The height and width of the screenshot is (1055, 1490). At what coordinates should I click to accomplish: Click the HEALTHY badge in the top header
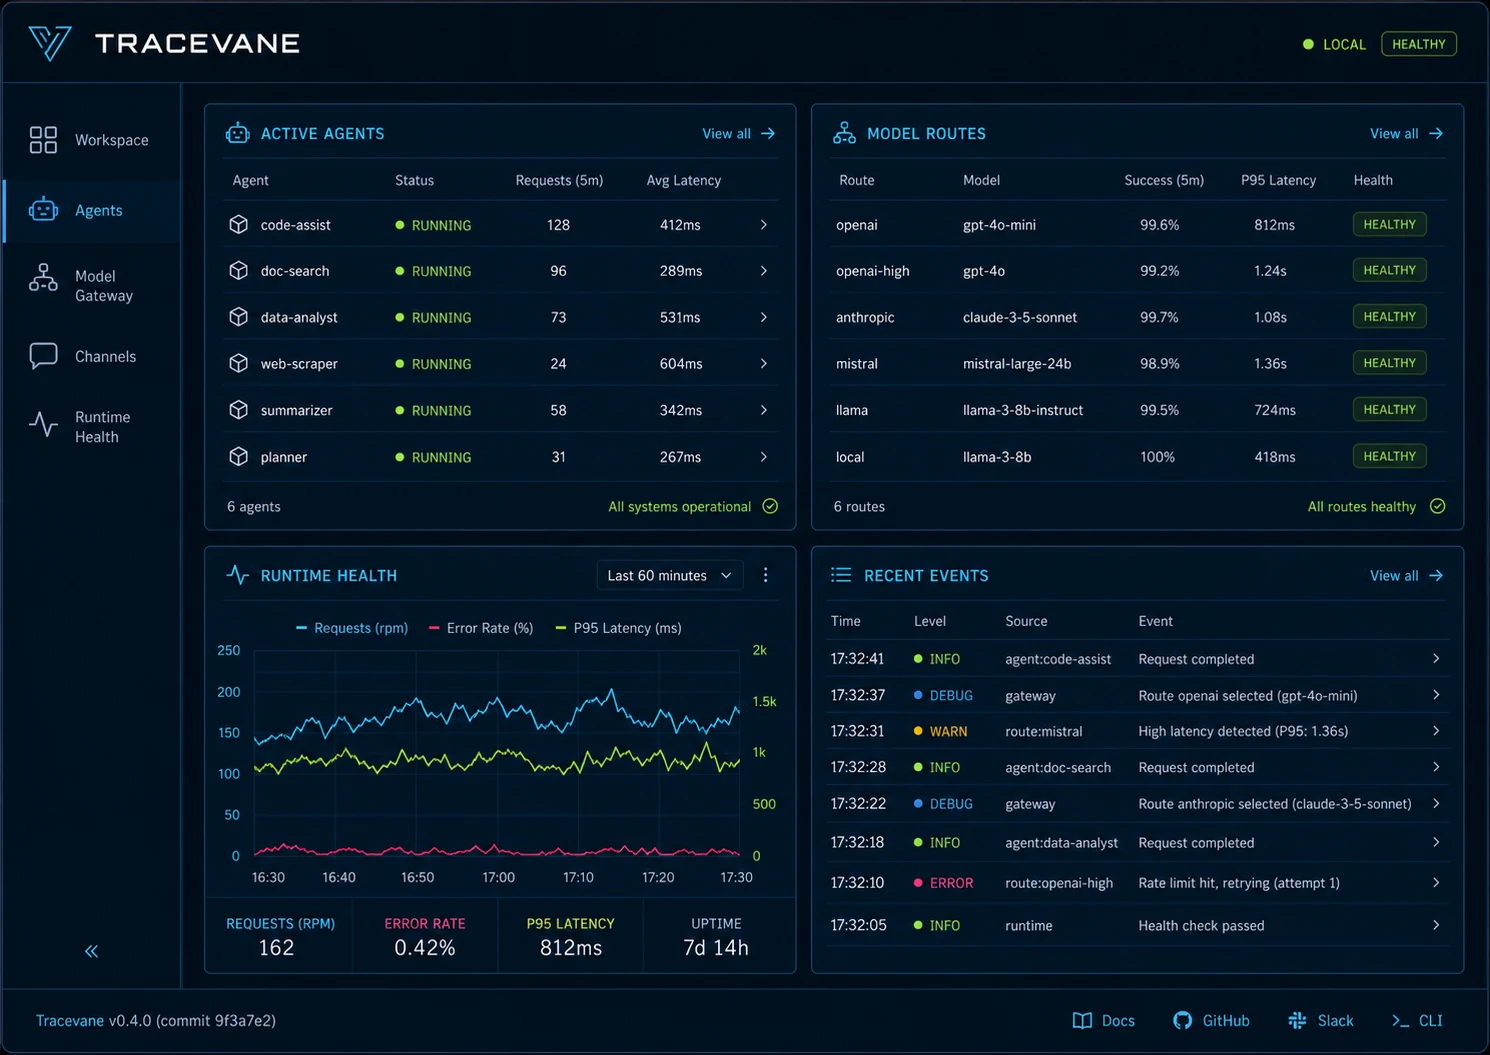(1419, 44)
